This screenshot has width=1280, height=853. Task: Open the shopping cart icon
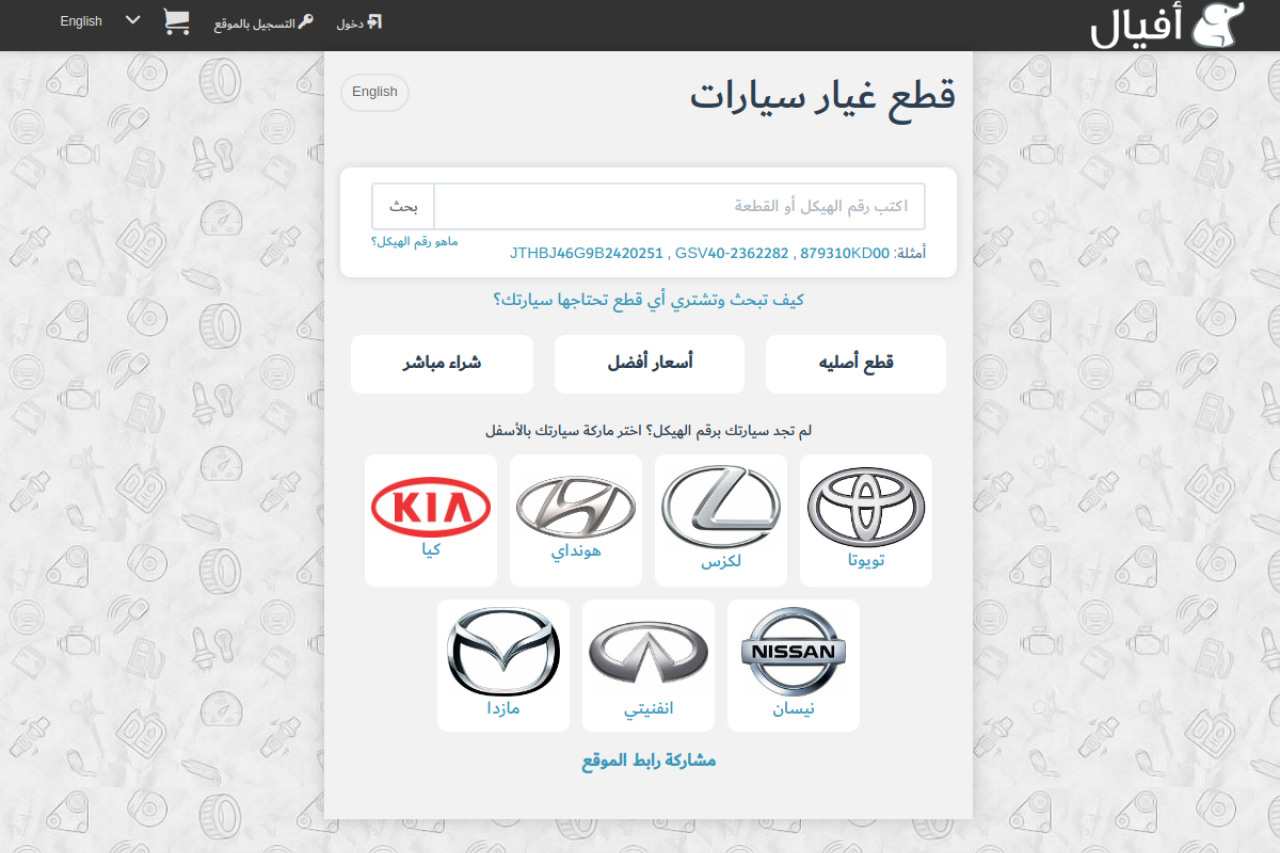[x=177, y=22]
